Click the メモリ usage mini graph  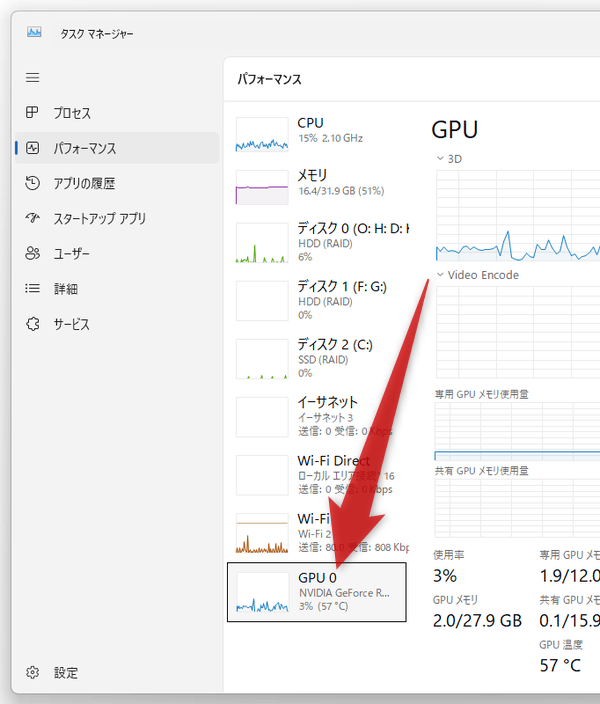(262, 187)
